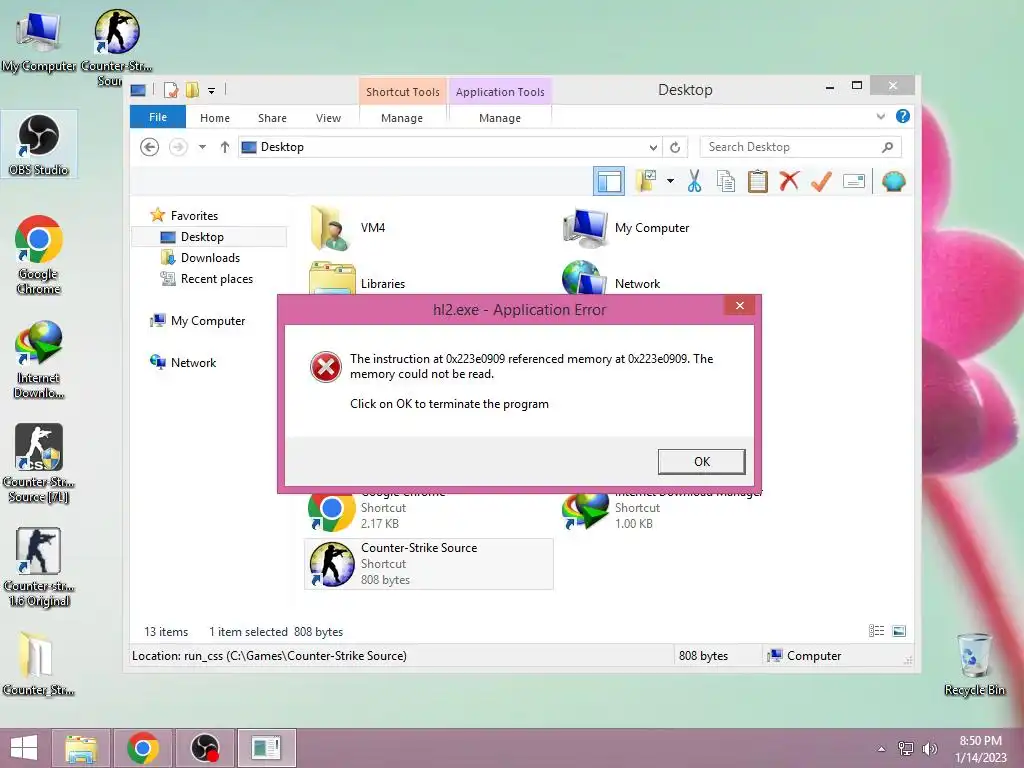1024x768 pixels.
Task: Expand the ribbon with the chevron
Action: pos(880,116)
